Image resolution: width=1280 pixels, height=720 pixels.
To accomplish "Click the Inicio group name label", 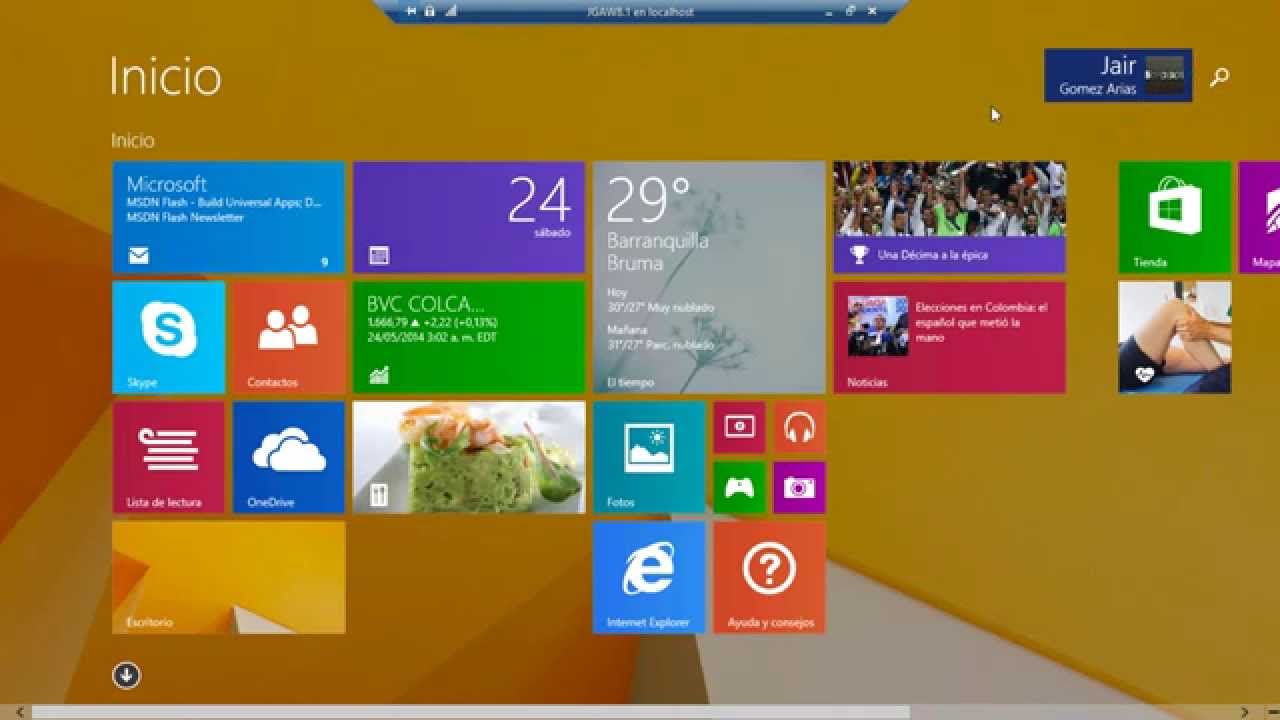I will tap(133, 141).
